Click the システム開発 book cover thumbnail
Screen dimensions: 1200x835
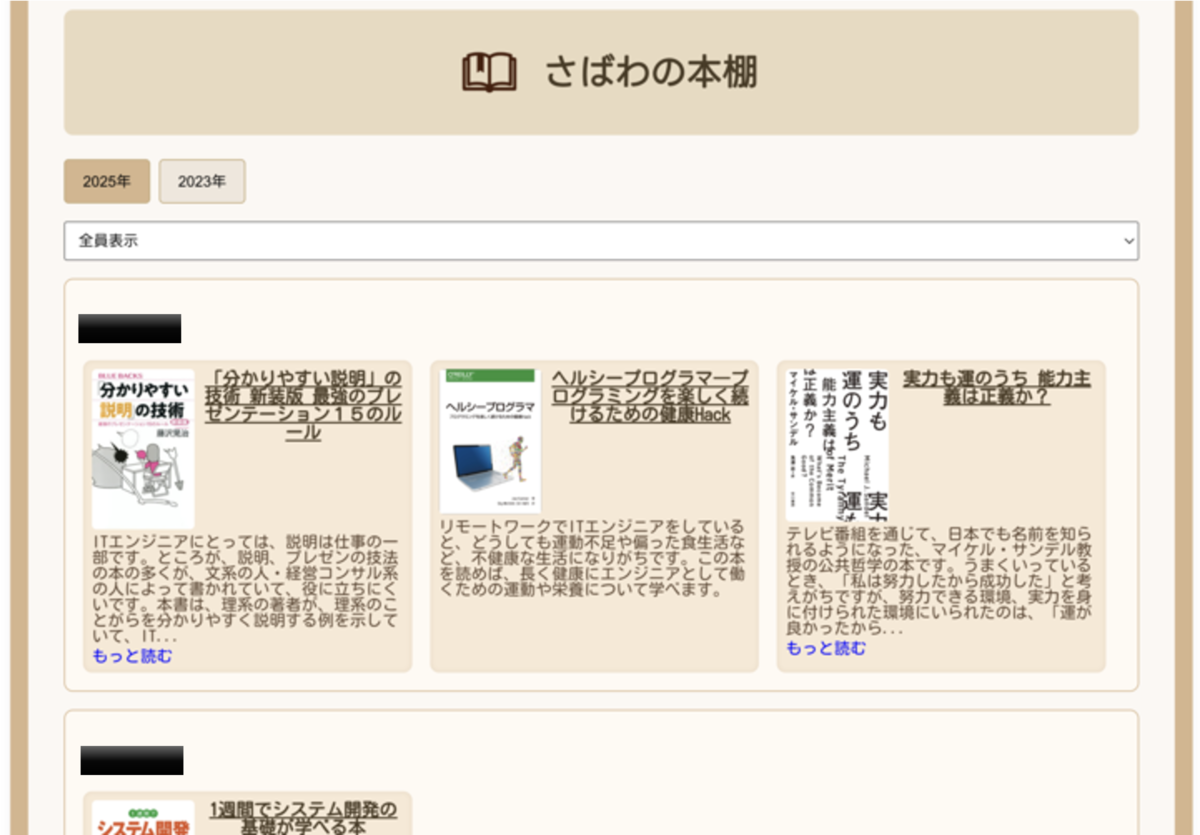(143, 818)
